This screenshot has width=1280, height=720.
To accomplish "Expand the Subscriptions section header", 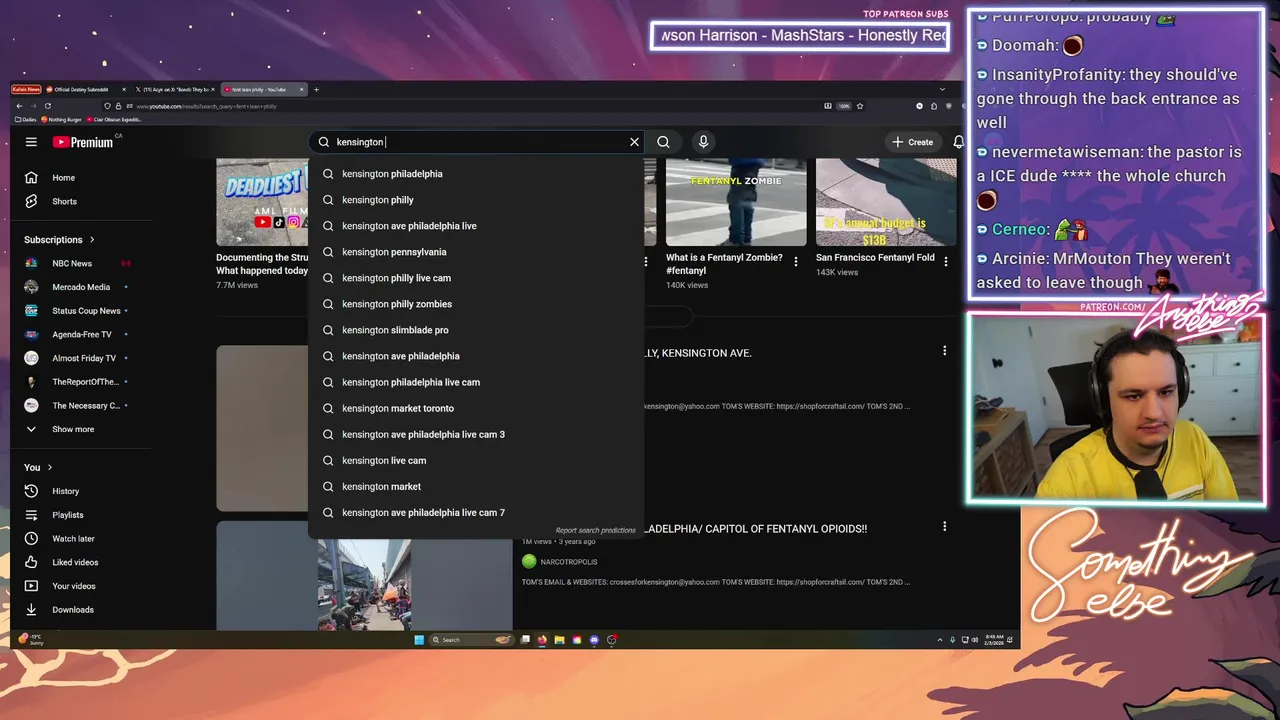I will (x=60, y=240).
